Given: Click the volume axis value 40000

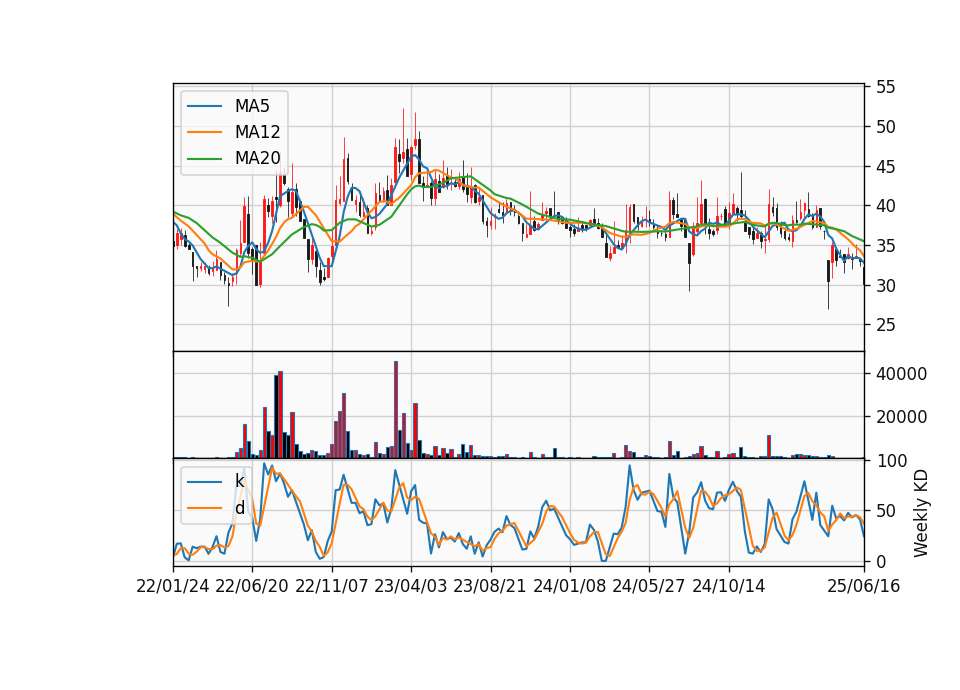Looking at the screenshot, I should point(901,374).
